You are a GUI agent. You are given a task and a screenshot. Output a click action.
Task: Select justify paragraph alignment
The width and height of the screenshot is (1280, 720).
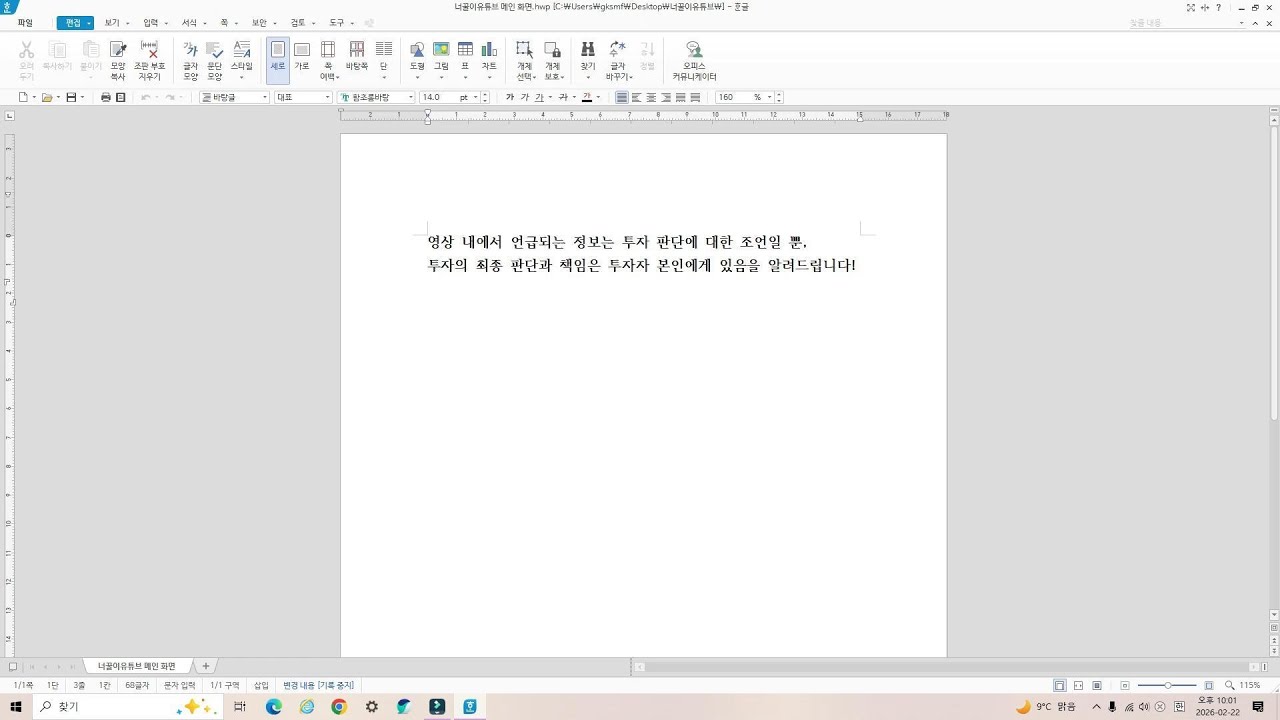coord(622,97)
